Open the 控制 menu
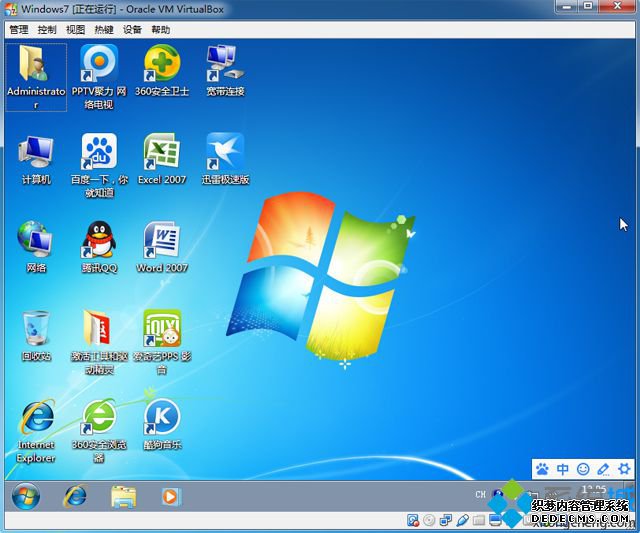Screen dimensions: 640x533 pyautogui.click(x=47, y=29)
